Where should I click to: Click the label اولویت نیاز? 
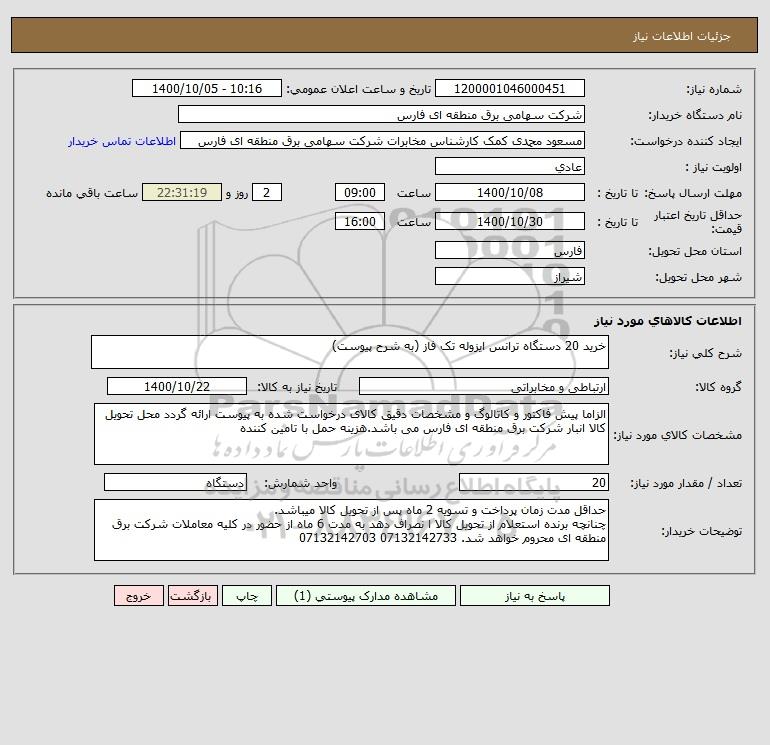(713, 167)
